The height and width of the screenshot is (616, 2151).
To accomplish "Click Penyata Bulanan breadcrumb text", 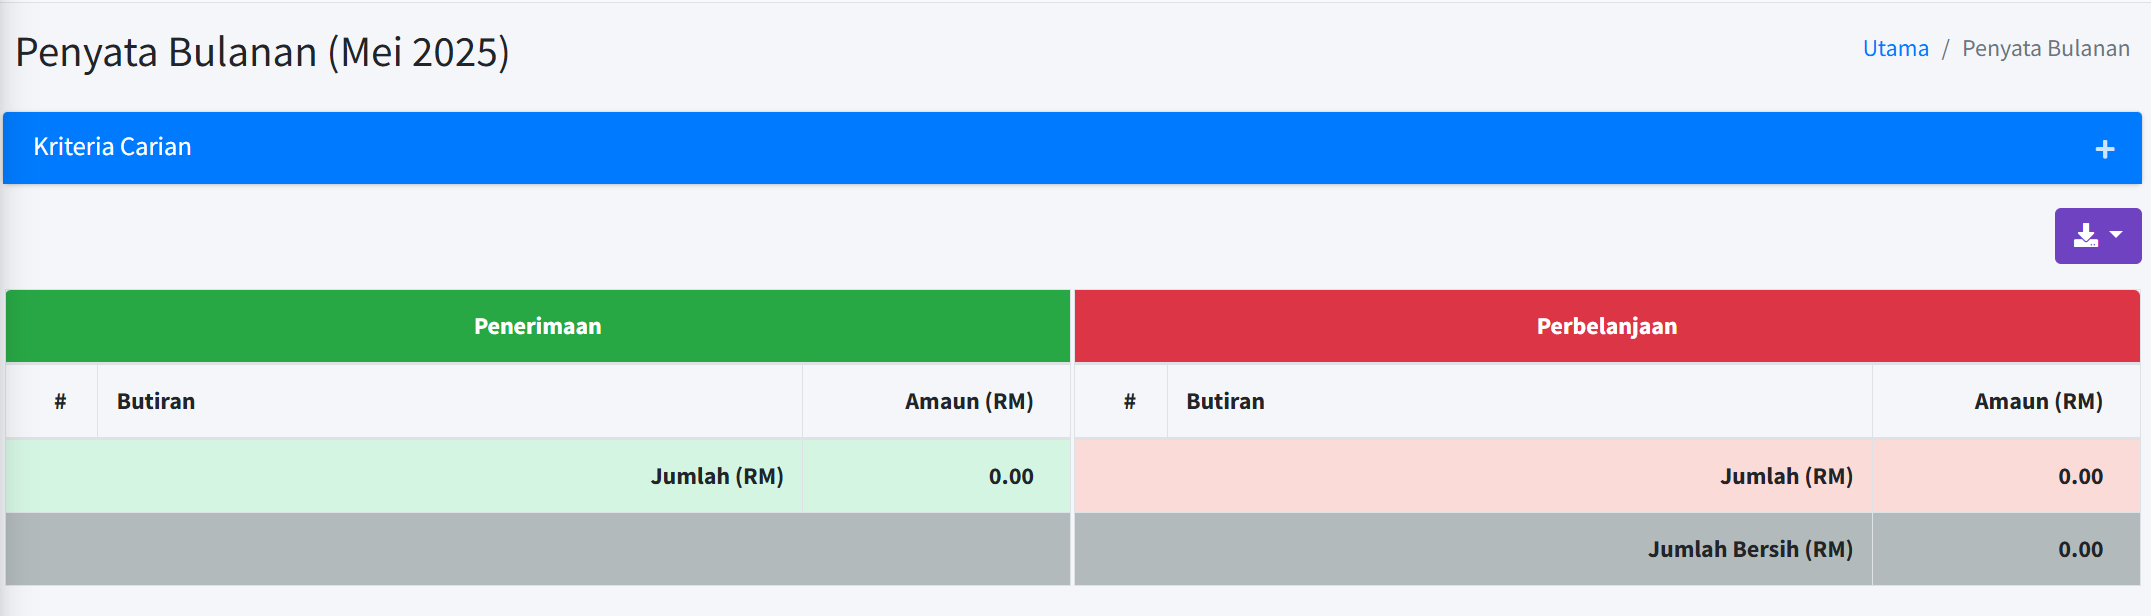I will click(x=2045, y=49).
